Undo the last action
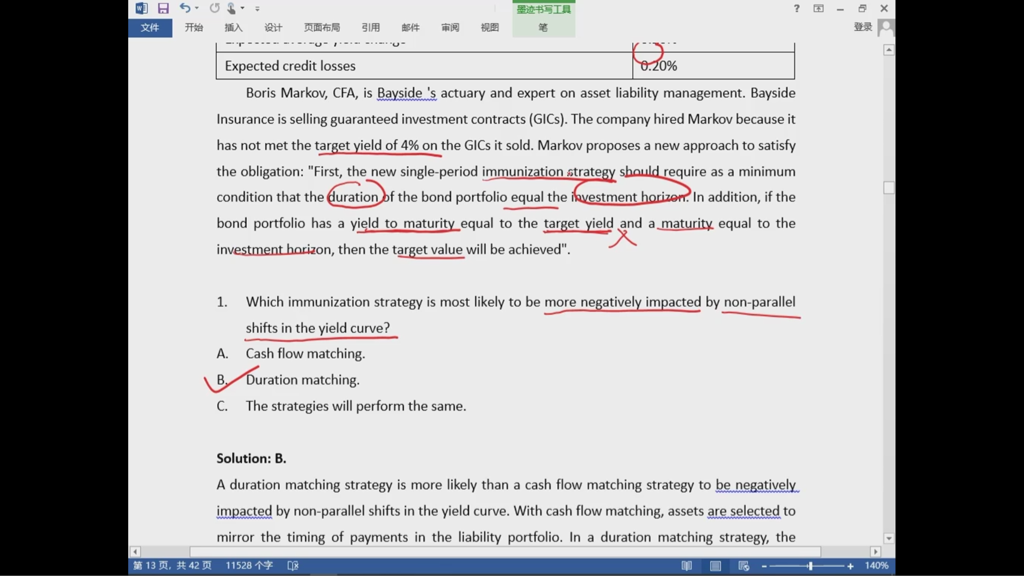Screen dimensions: 1024x576 click(185, 8)
